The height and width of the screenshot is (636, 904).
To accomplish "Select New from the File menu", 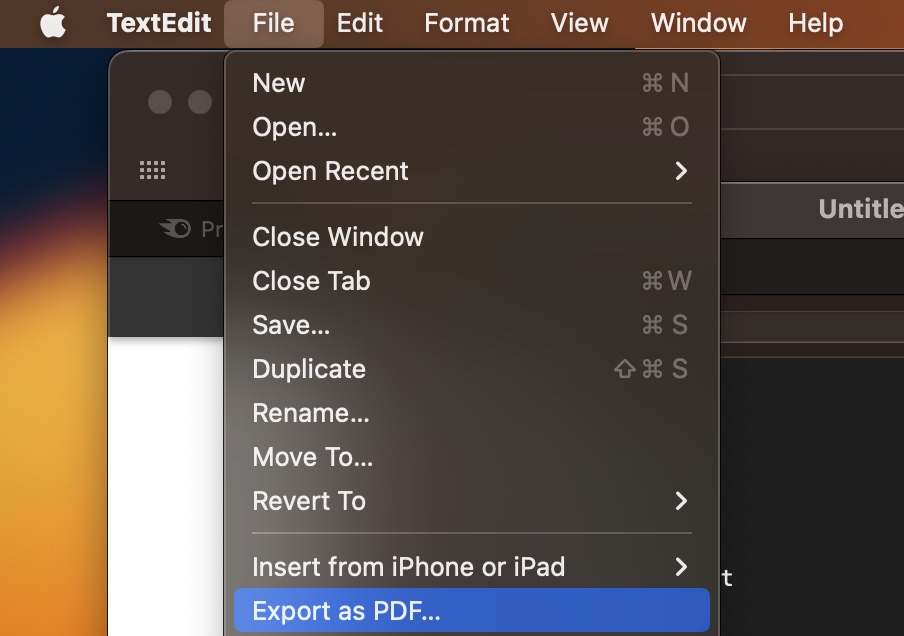I will tap(278, 83).
